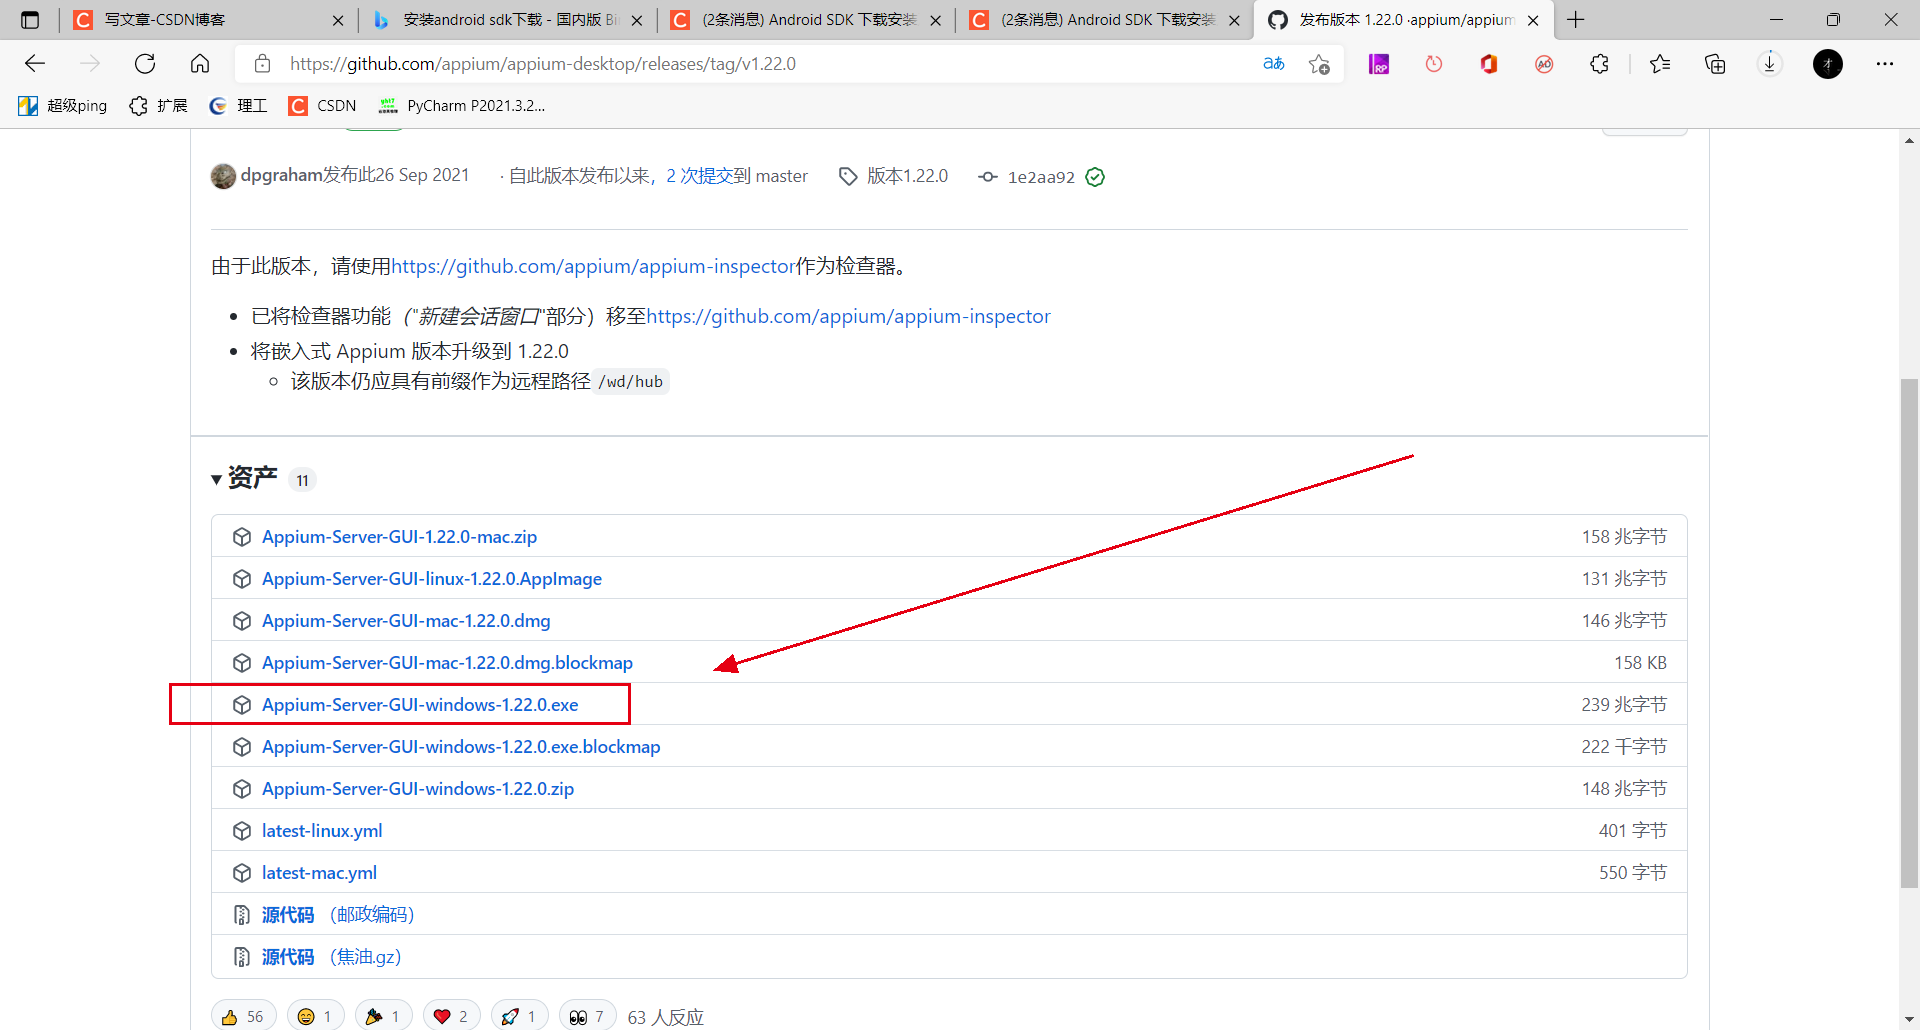Open the browser profile avatar
This screenshot has height=1030, width=1920.
point(1828,64)
